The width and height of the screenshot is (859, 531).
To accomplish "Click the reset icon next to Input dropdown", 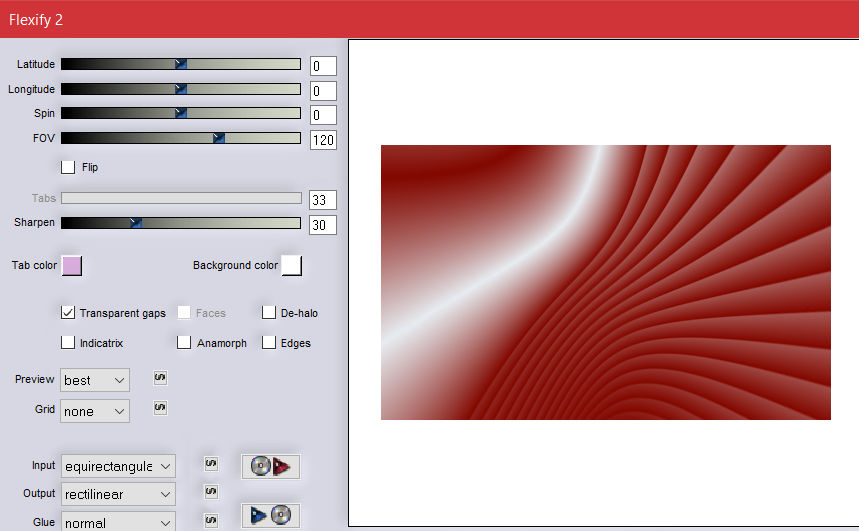I will 211,464.
